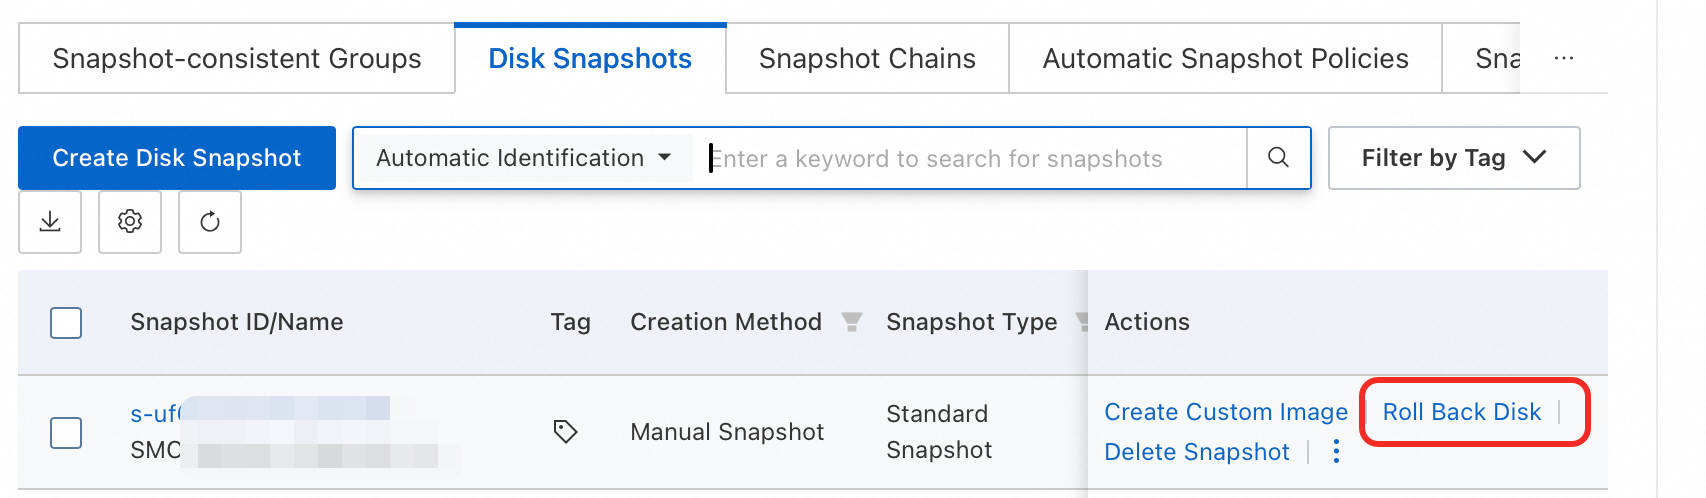Toggle the select-all header checkbox

click(66, 323)
